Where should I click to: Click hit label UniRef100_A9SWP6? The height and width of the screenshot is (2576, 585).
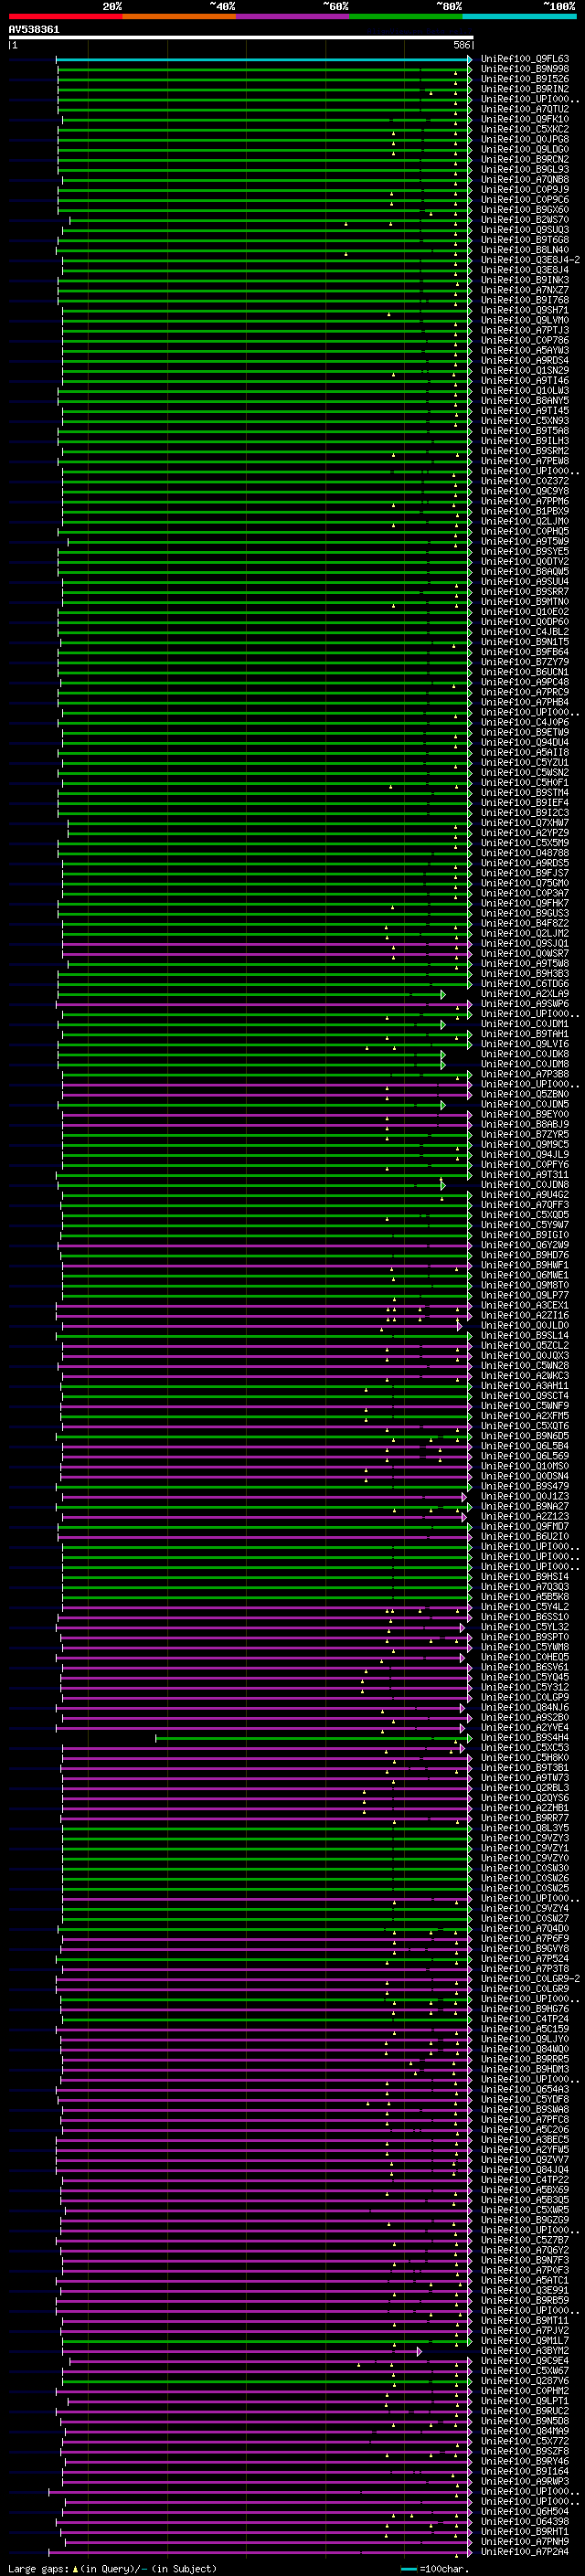pos(525,1004)
